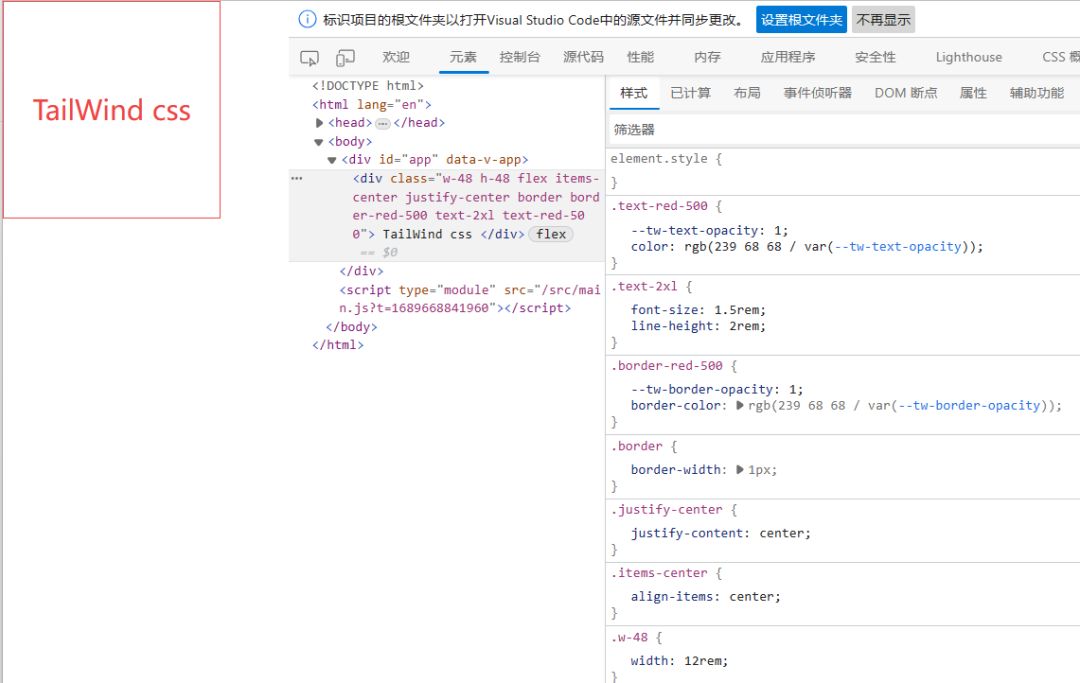Click the info icon in notification bar
Image resolution: width=1080 pixels, height=683 pixels.
click(307, 20)
